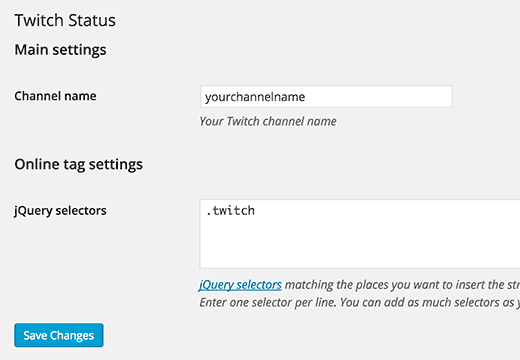
Task: Click the 'Main settings' section heading
Action: coord(60,50)
